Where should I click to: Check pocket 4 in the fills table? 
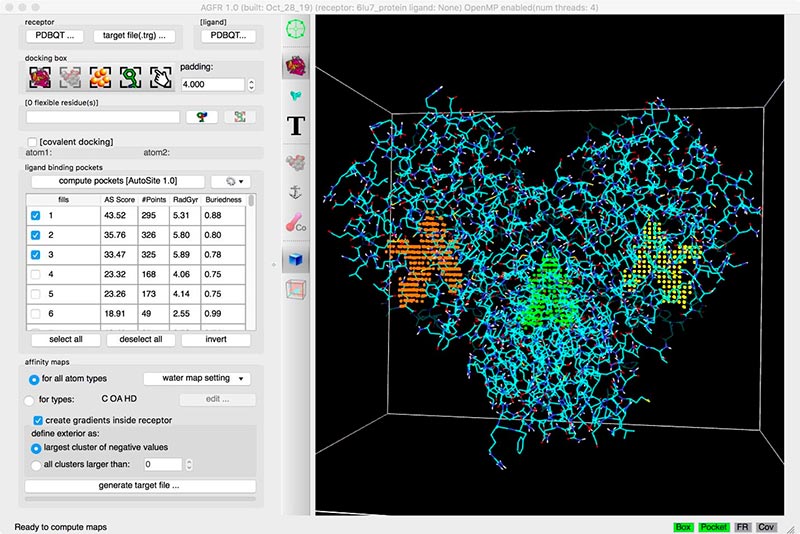tap(36, 273)
